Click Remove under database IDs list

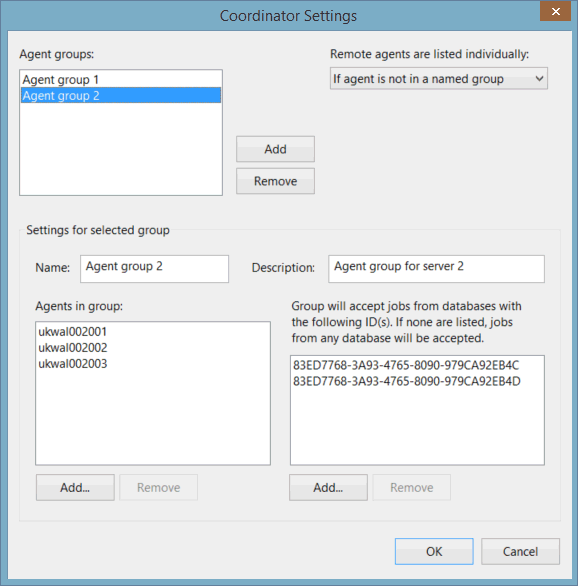(411, 487)
